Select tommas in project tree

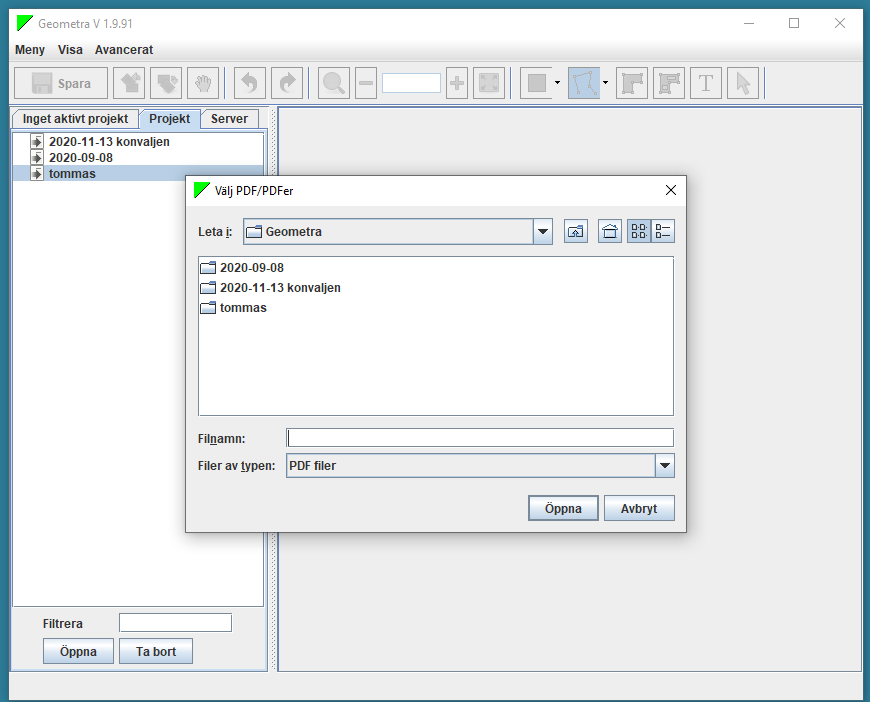click(72, 174)
